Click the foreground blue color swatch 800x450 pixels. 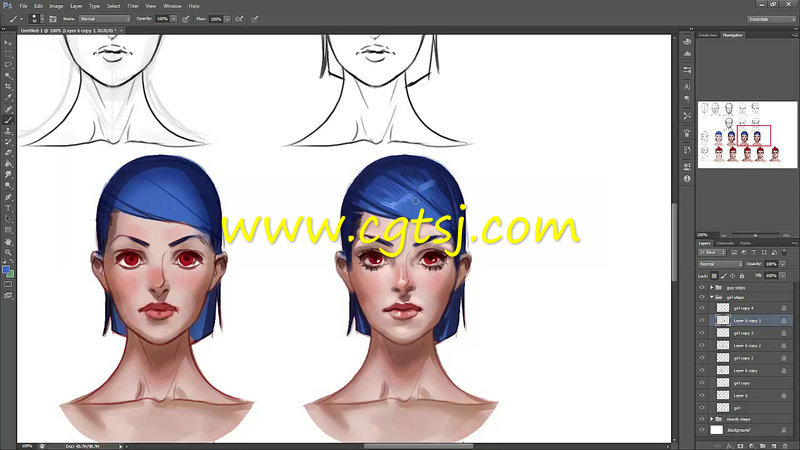coord(6,269)
